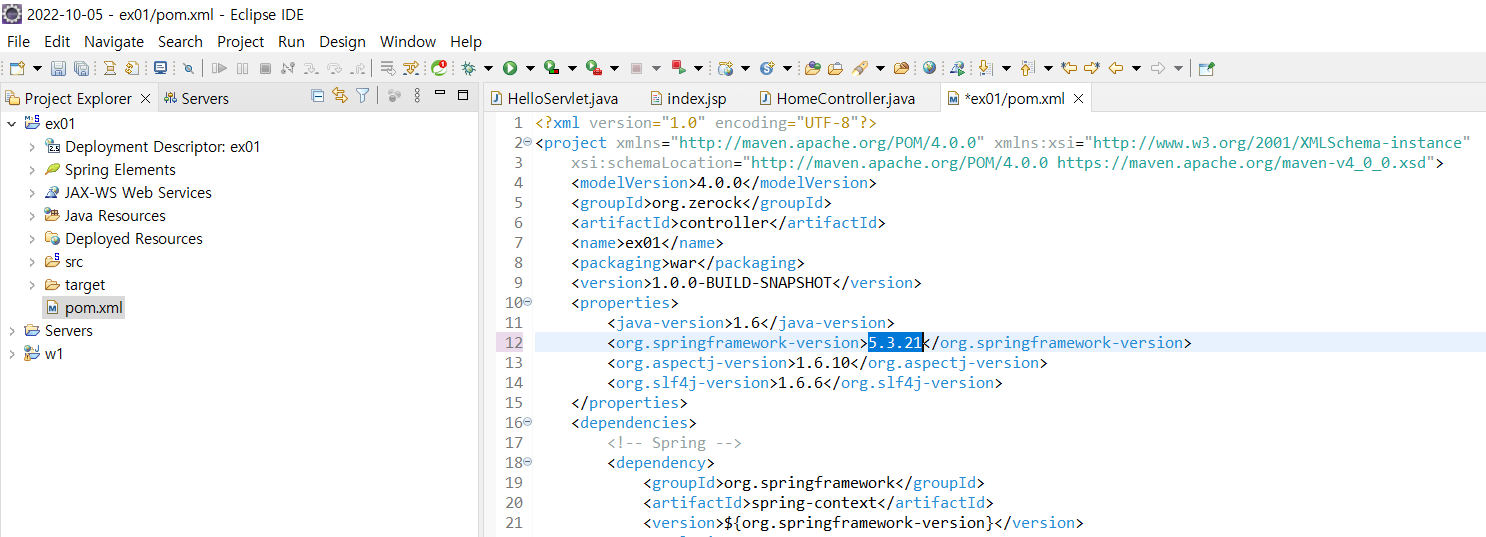Collapse the properties fold on line 10
The width and height of the screenshot is (1486, 537).
(x=528, y=302)
